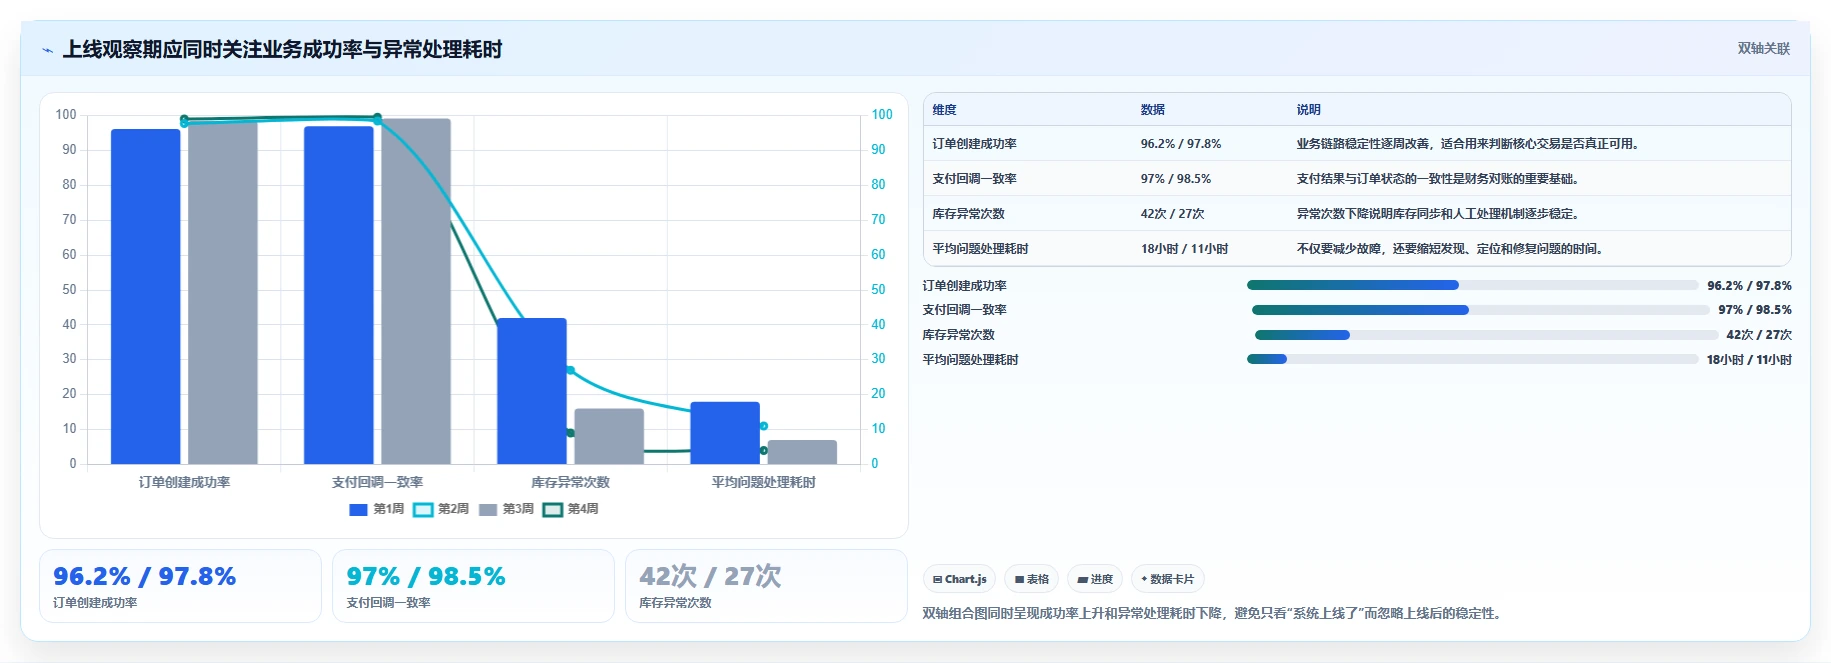
Task: Click the 双轴关联 tag in the header
Action: (x=1763, y=48)
